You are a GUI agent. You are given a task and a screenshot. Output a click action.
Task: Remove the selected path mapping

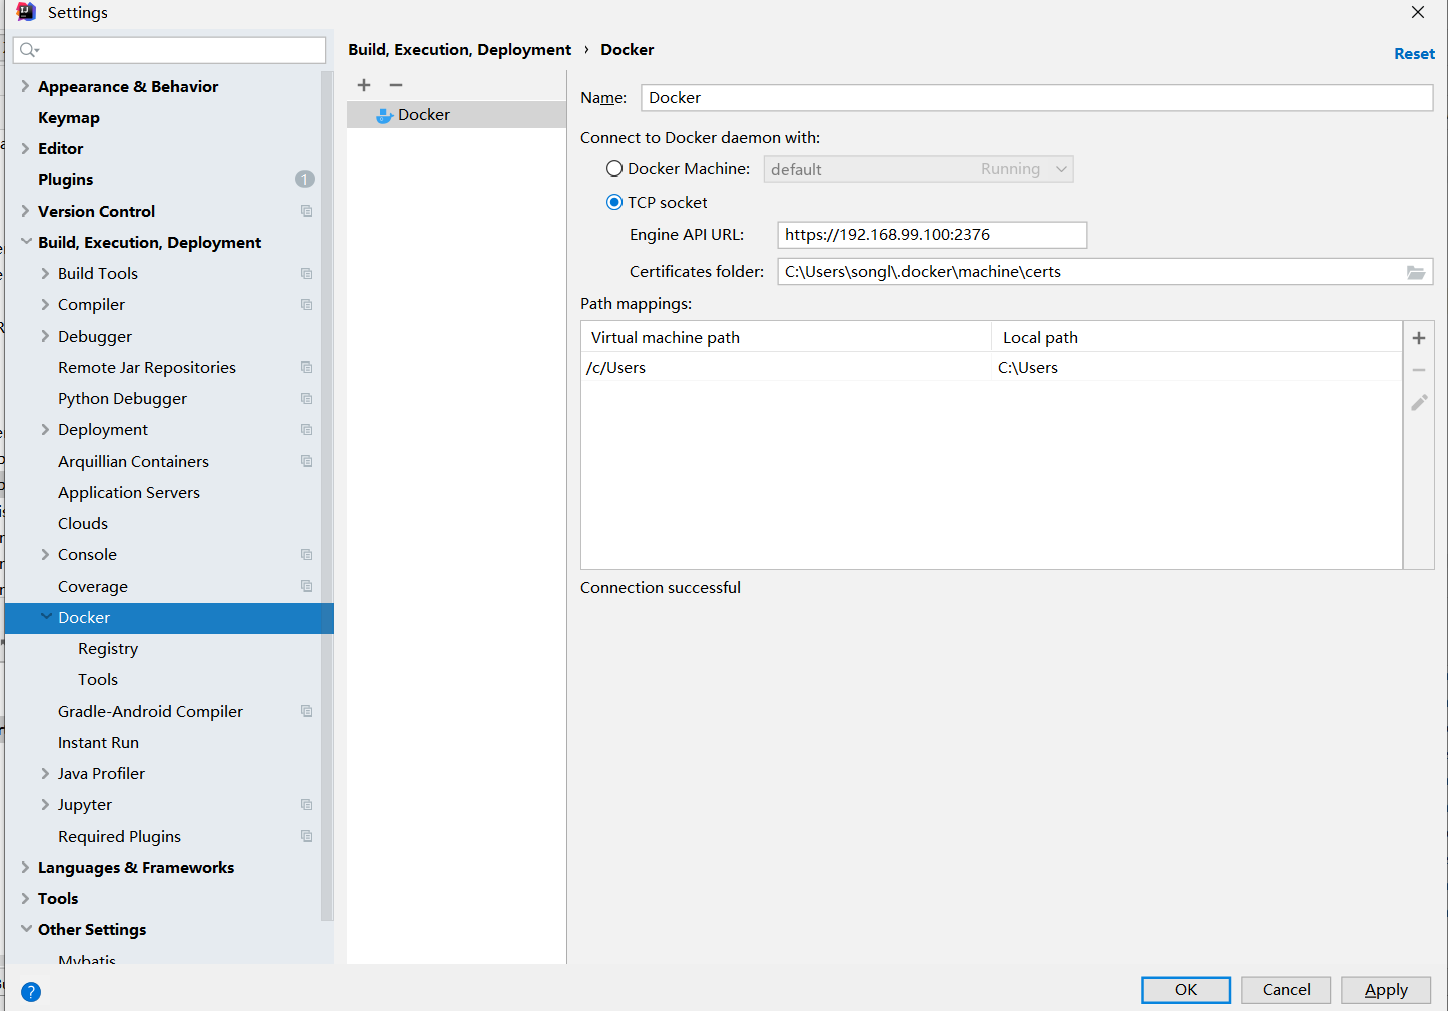coord(1419,370)
